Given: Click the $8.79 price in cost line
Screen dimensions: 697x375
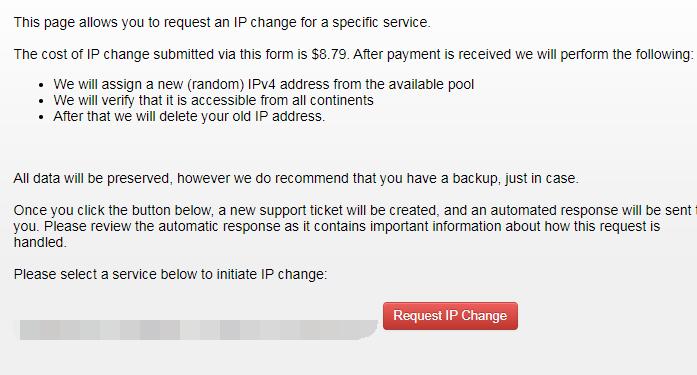Looking at the screenshot, I should 329,54.
